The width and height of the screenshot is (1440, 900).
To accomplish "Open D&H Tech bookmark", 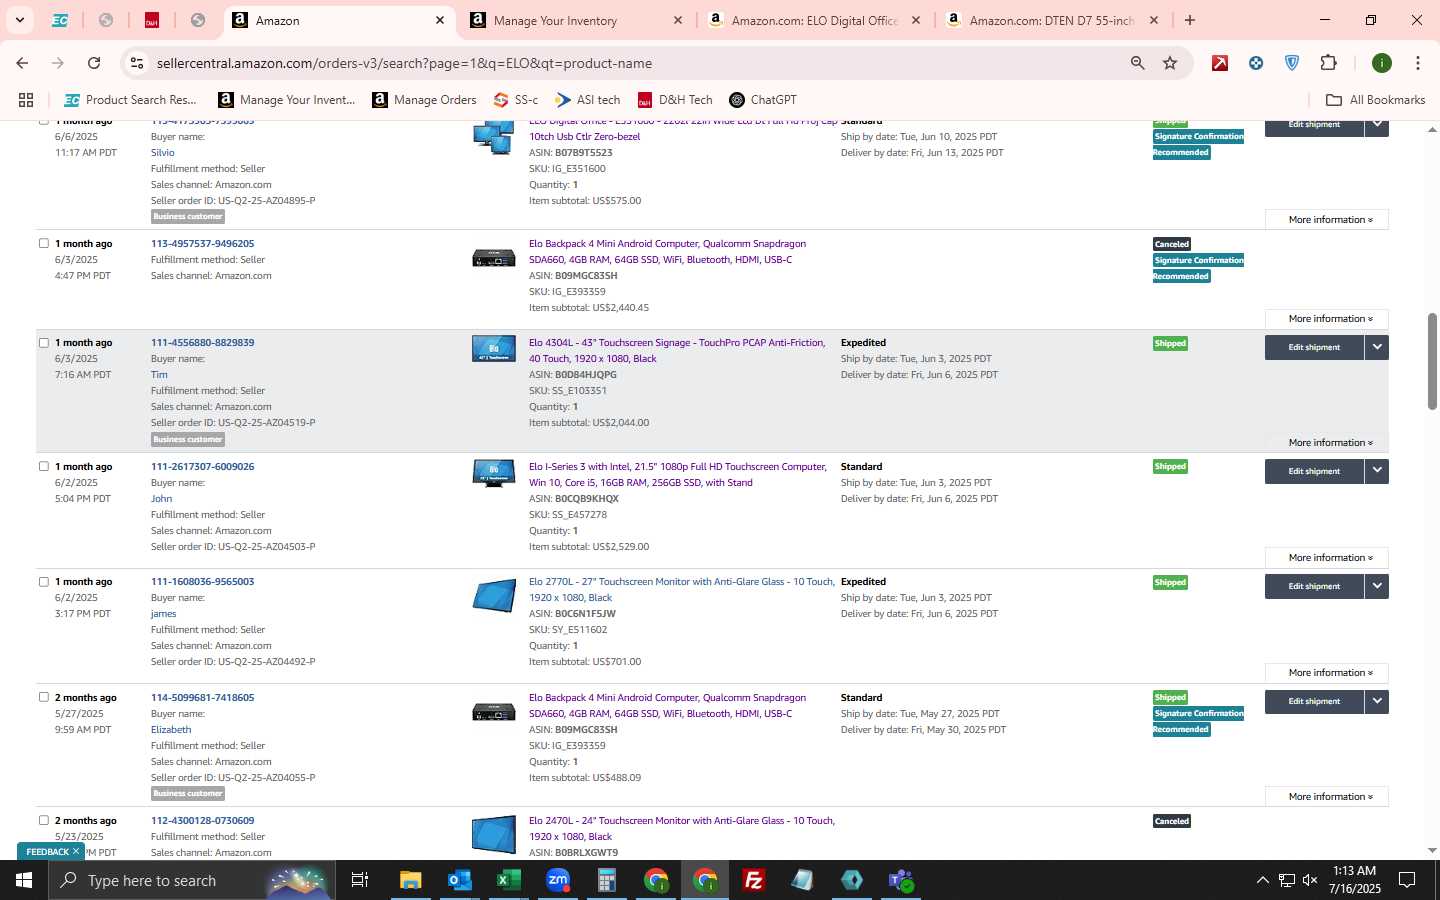I will (x=675, y=100).
